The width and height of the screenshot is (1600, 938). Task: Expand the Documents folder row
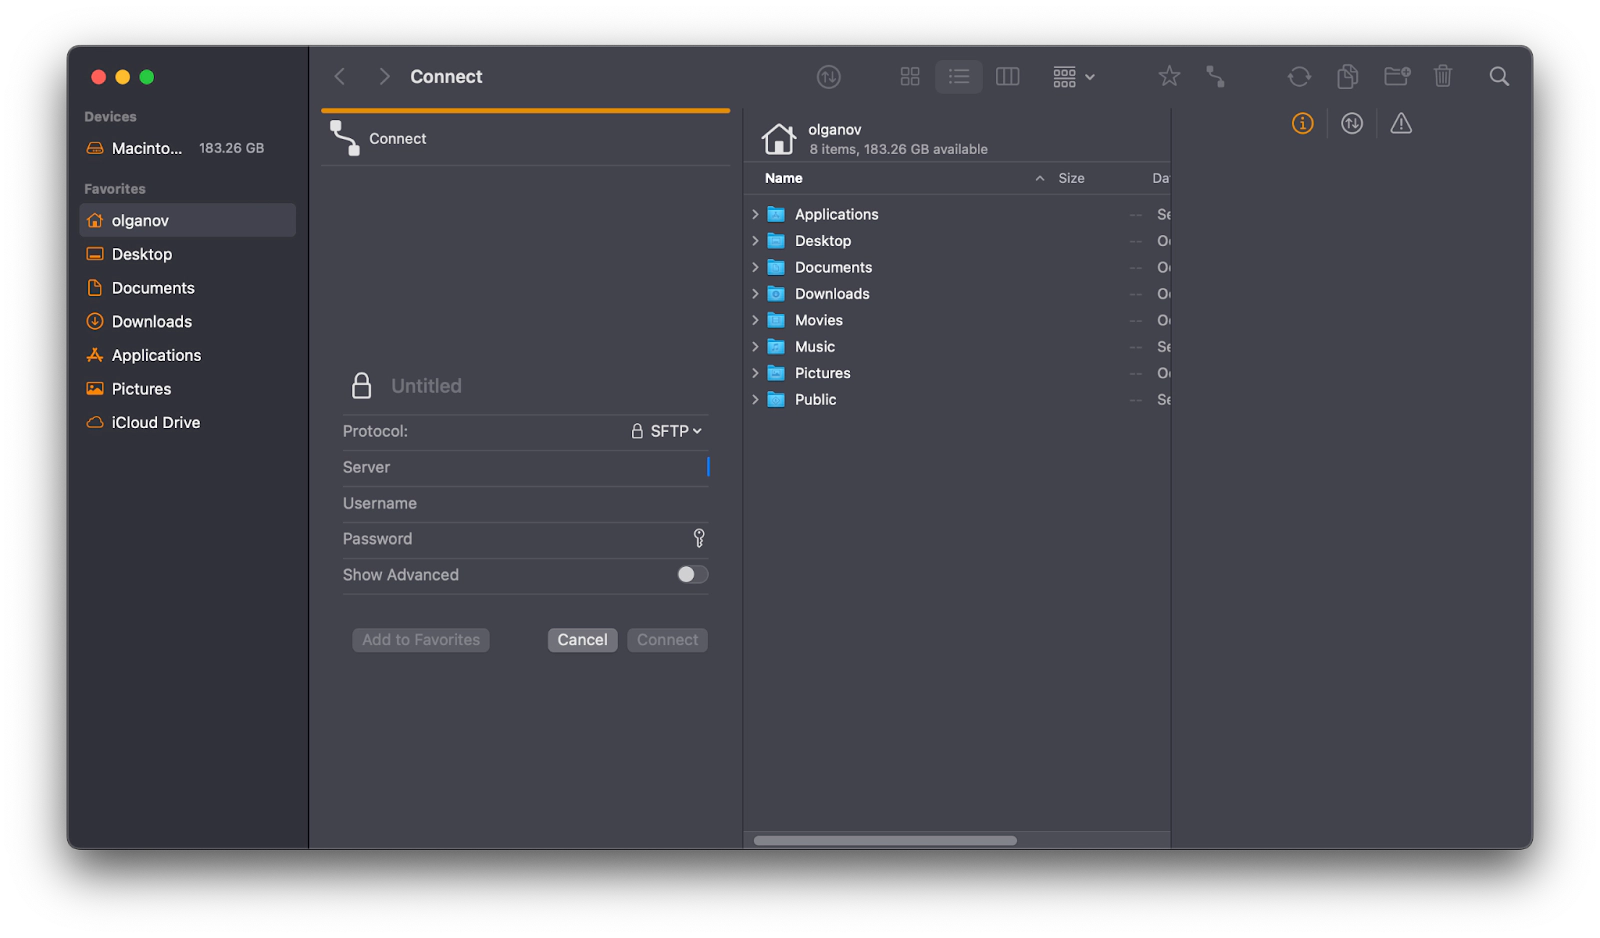click(x=755, y=268)
